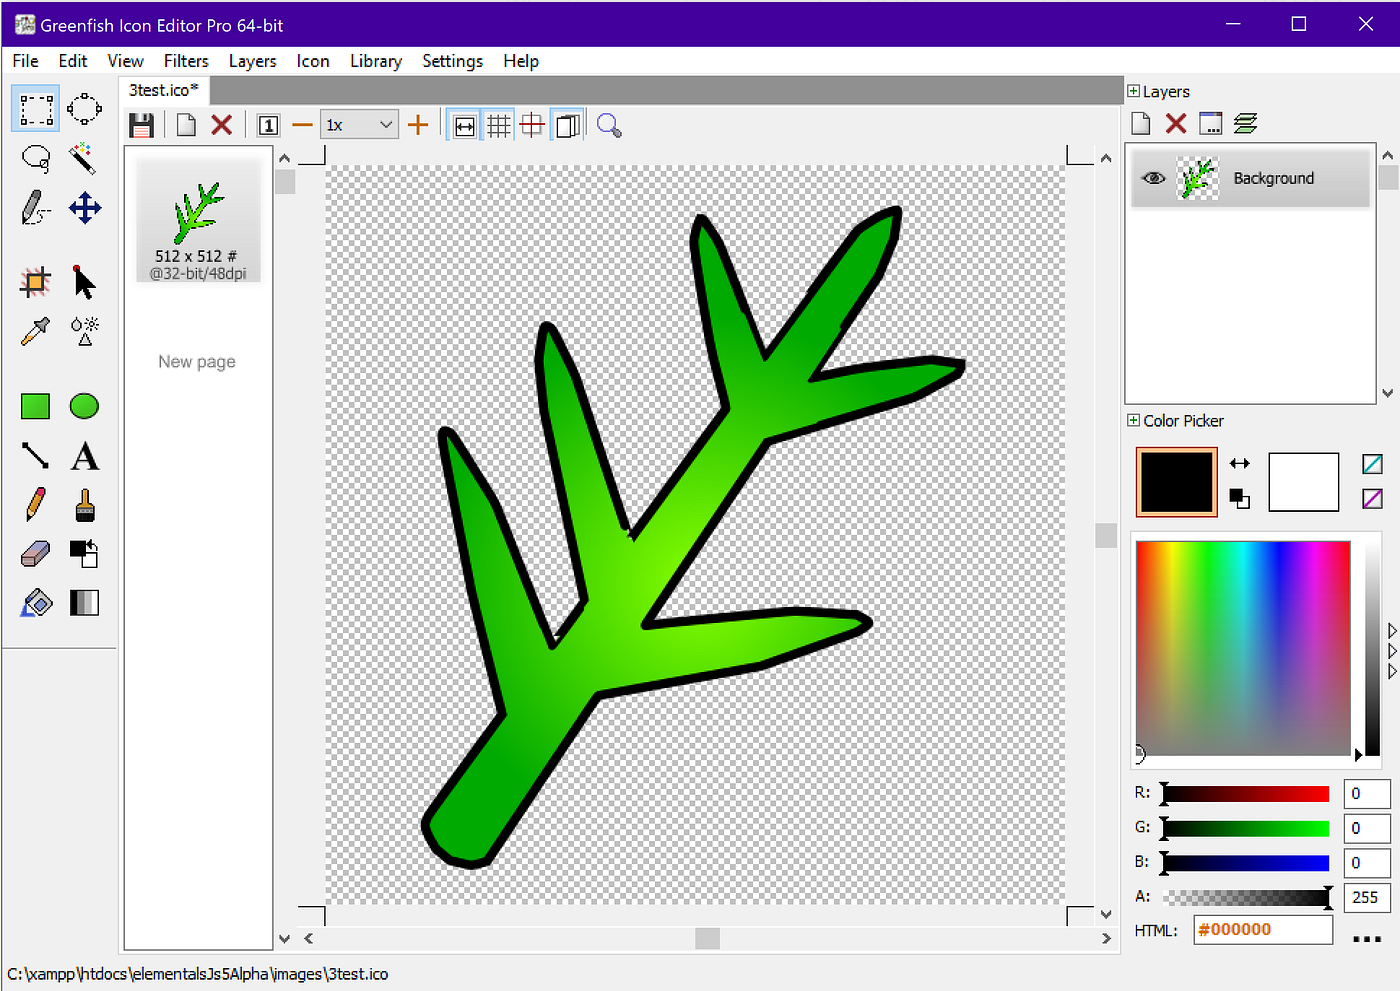Pick the Magic Wand tool
This screenshot has width=1400, height=991.
(83, 158)
